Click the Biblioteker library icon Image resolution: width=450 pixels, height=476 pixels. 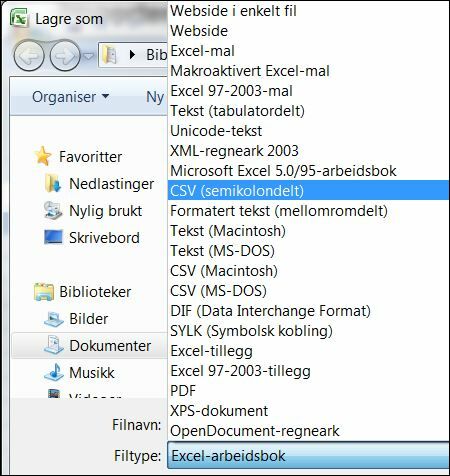pyautogui.click(x=44, y=292)
